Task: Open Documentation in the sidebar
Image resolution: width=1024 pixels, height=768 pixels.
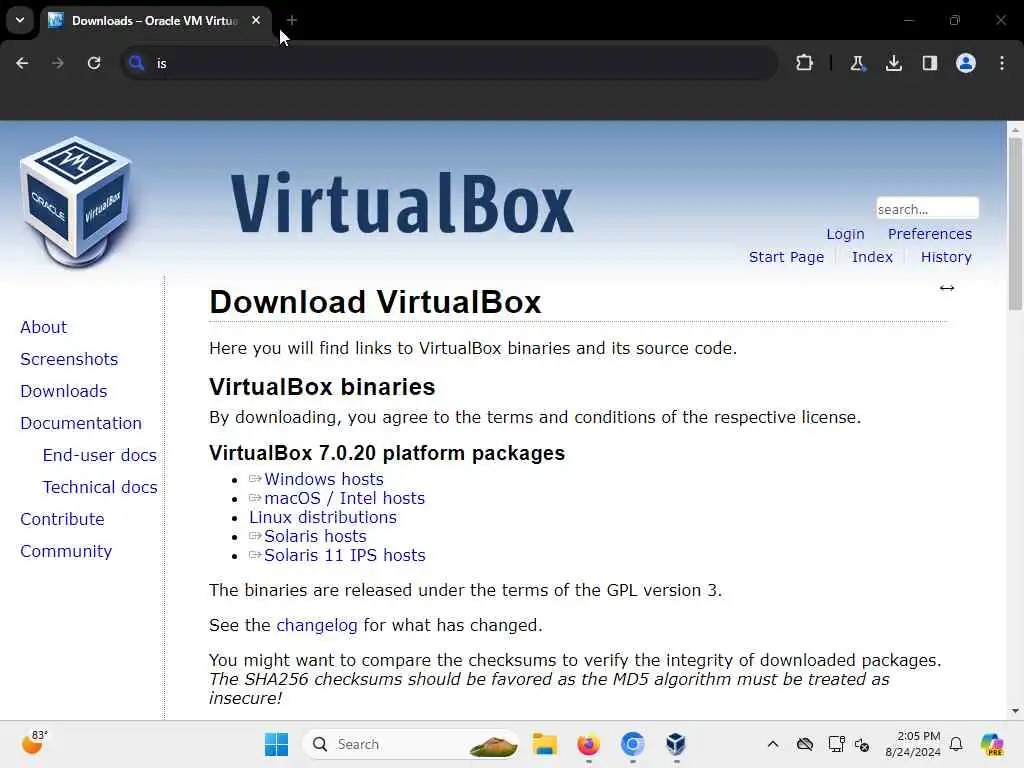Action: coord(81,423)
